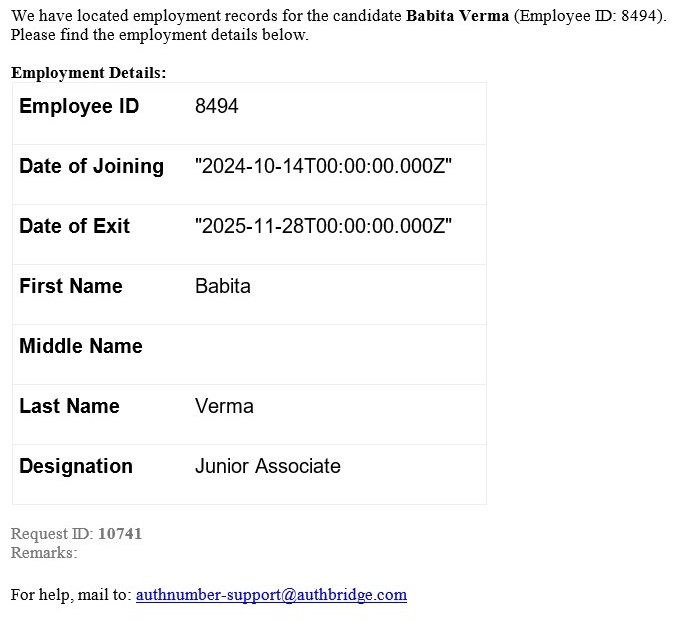Click the bold candidate name Babita Verma
The width and height of the screenshot is (681, 642).
[457, 17]
